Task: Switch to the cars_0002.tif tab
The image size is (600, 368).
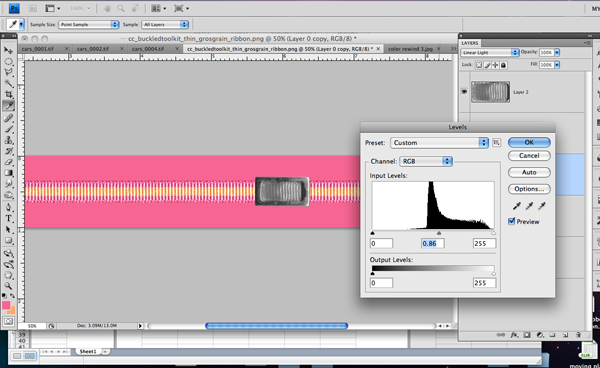Action: (92, 49)
